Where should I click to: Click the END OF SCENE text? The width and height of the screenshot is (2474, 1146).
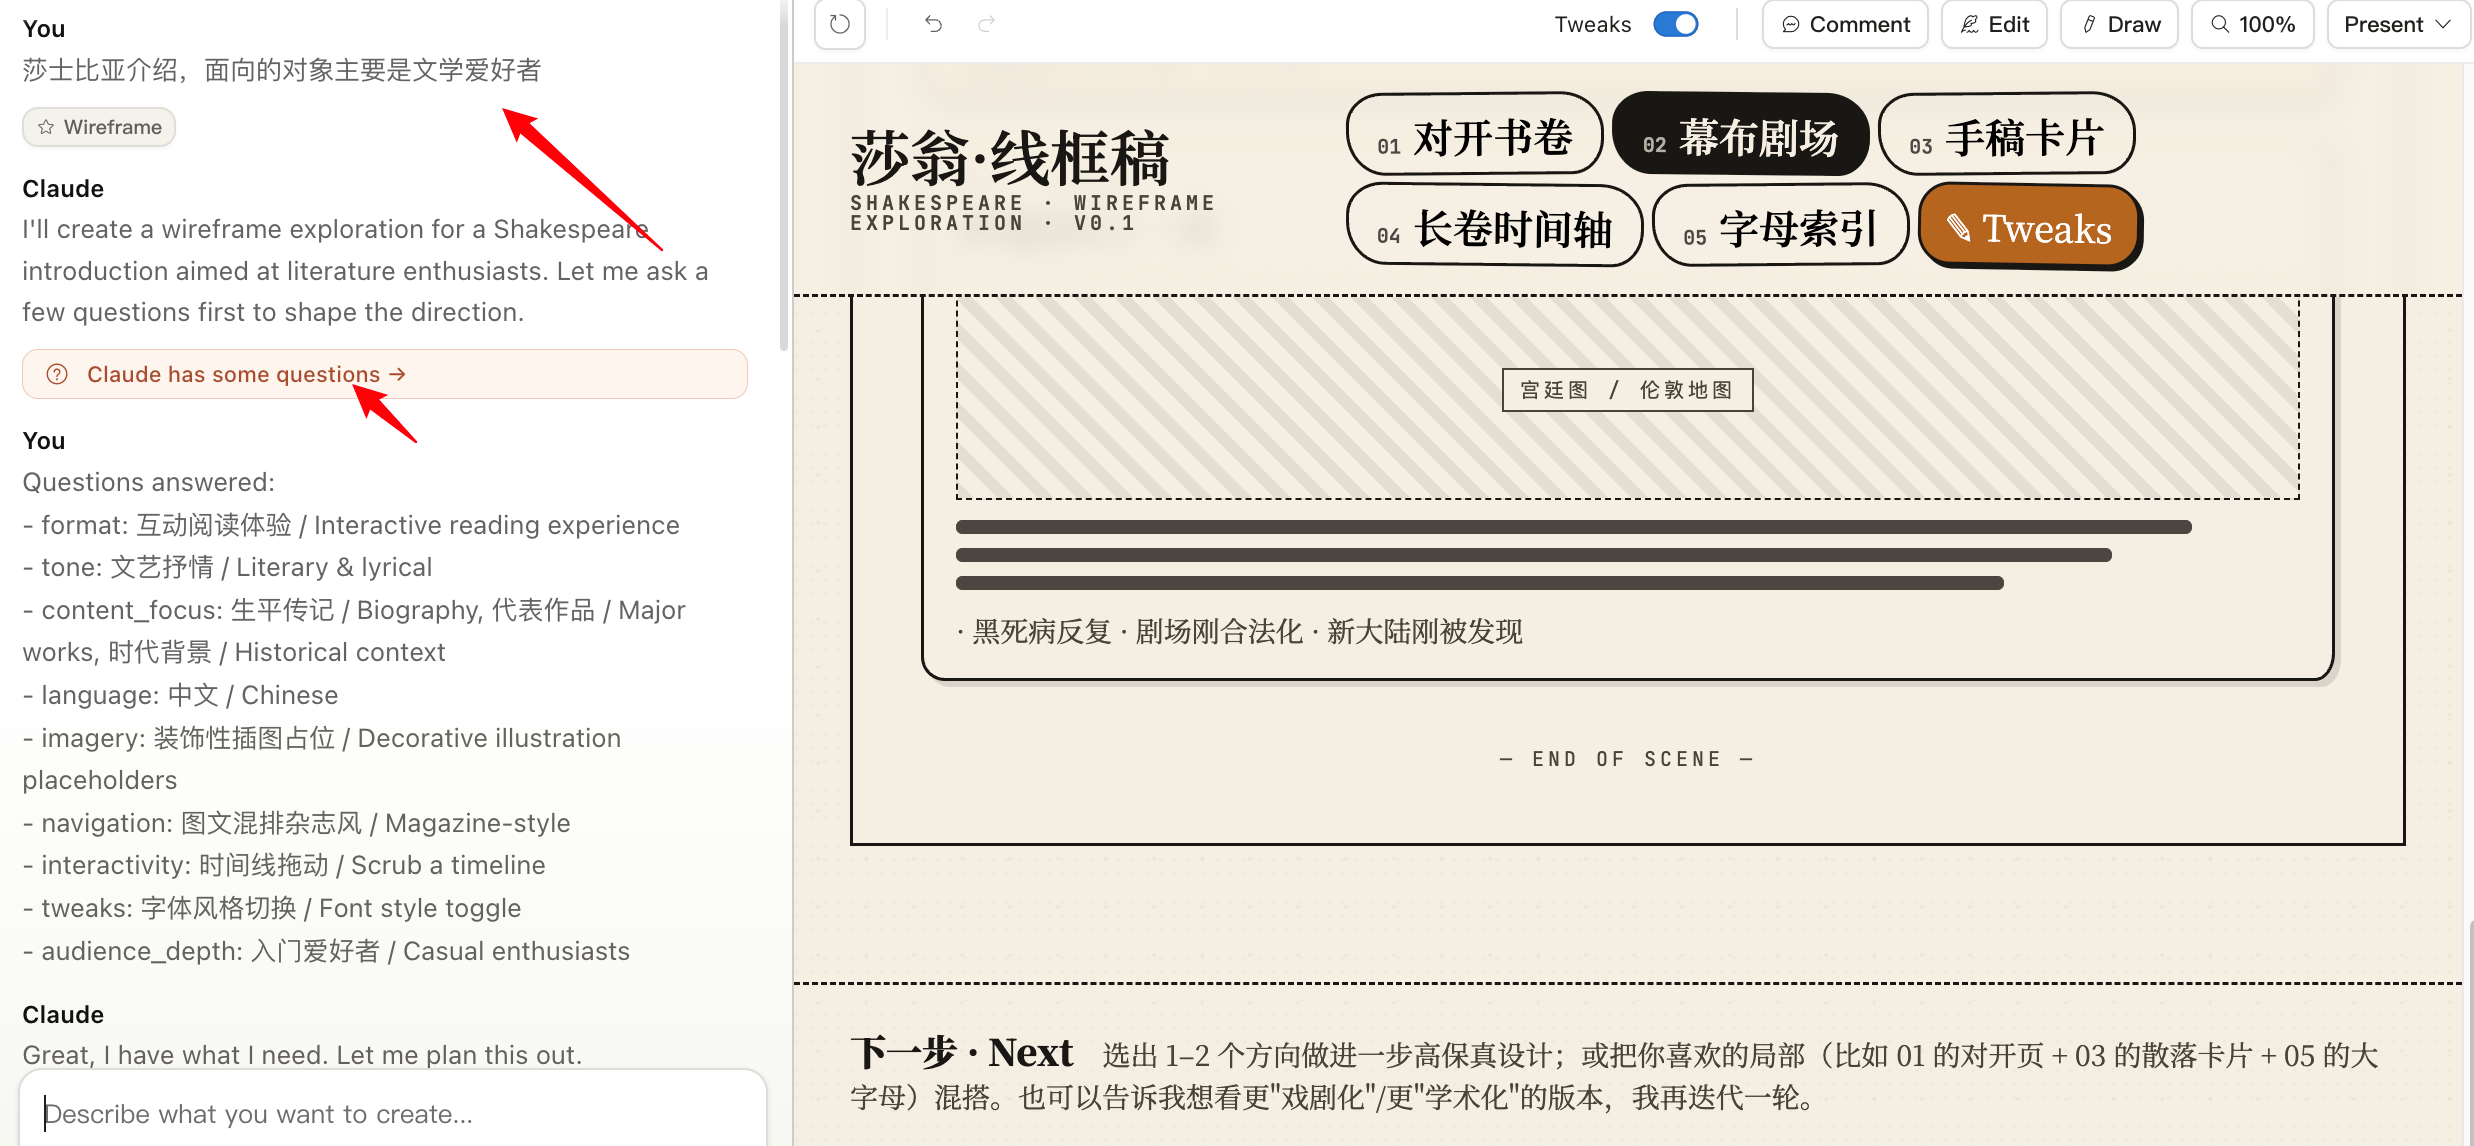[1627, 759]
